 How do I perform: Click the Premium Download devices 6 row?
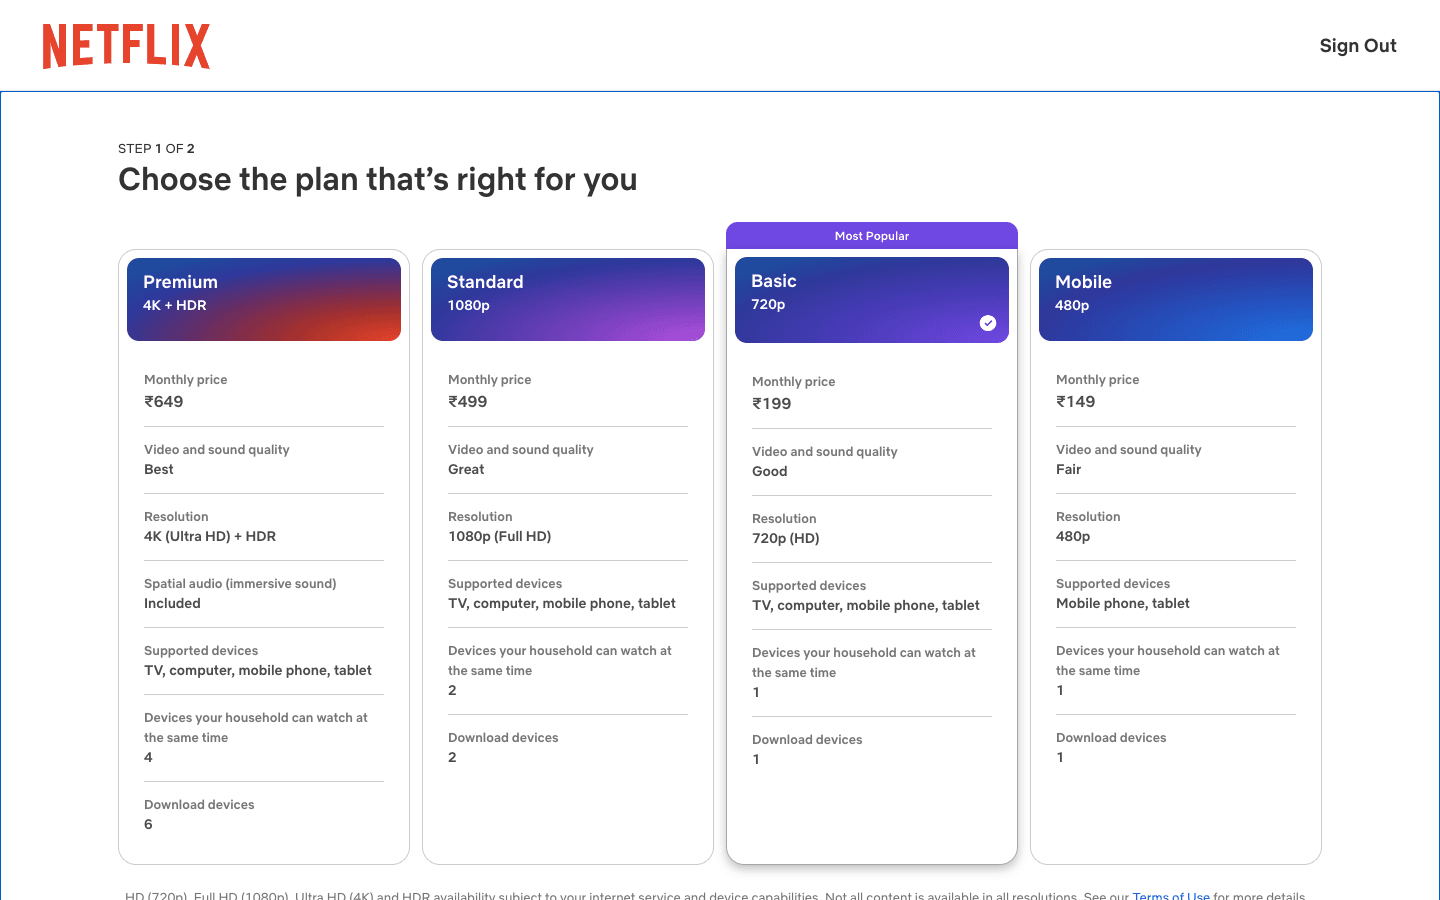click(x=264, y=815)
